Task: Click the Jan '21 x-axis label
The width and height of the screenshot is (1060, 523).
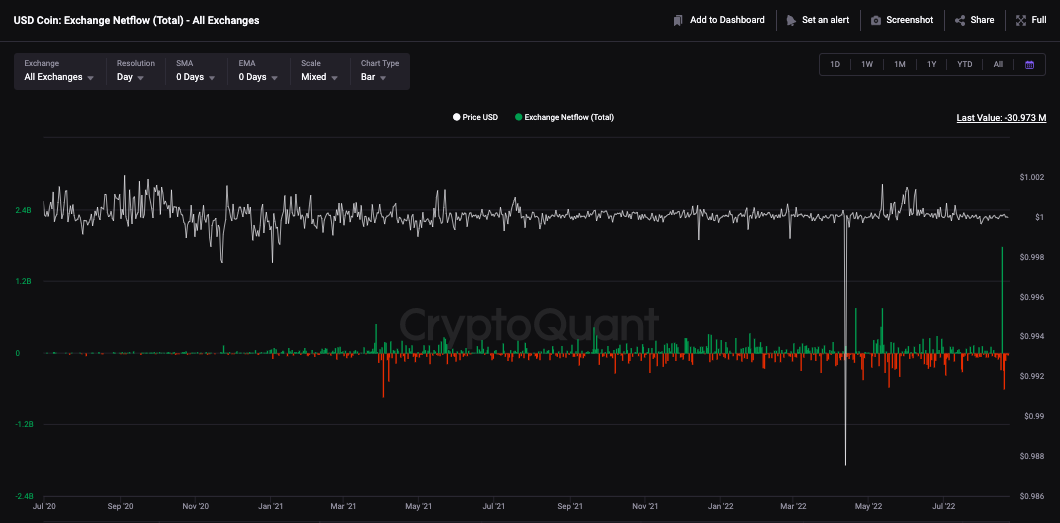Action: (270, 505)
